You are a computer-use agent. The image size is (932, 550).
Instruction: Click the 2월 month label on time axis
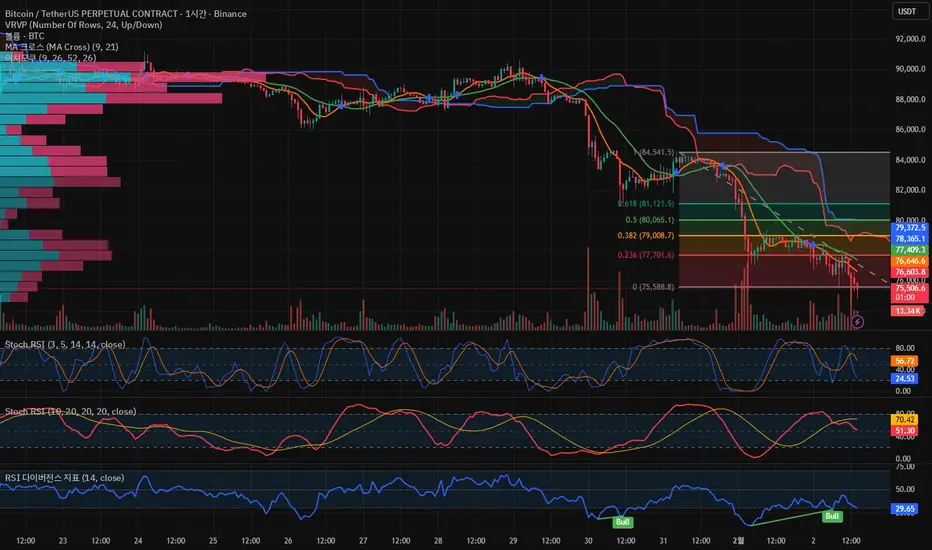point(738,540)
